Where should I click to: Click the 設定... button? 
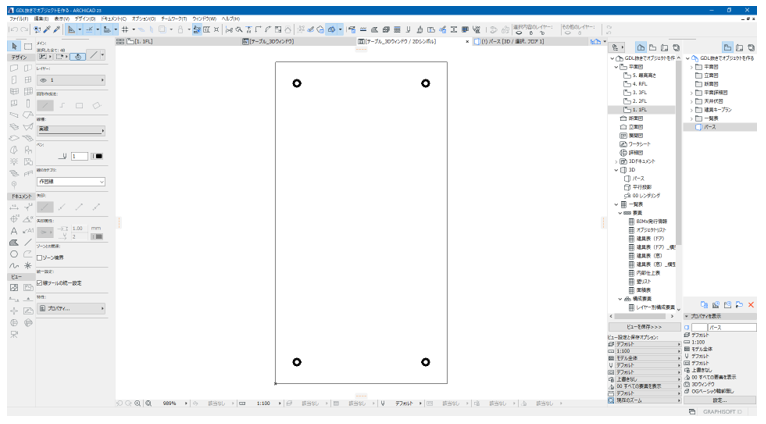(x=720, y=400)
